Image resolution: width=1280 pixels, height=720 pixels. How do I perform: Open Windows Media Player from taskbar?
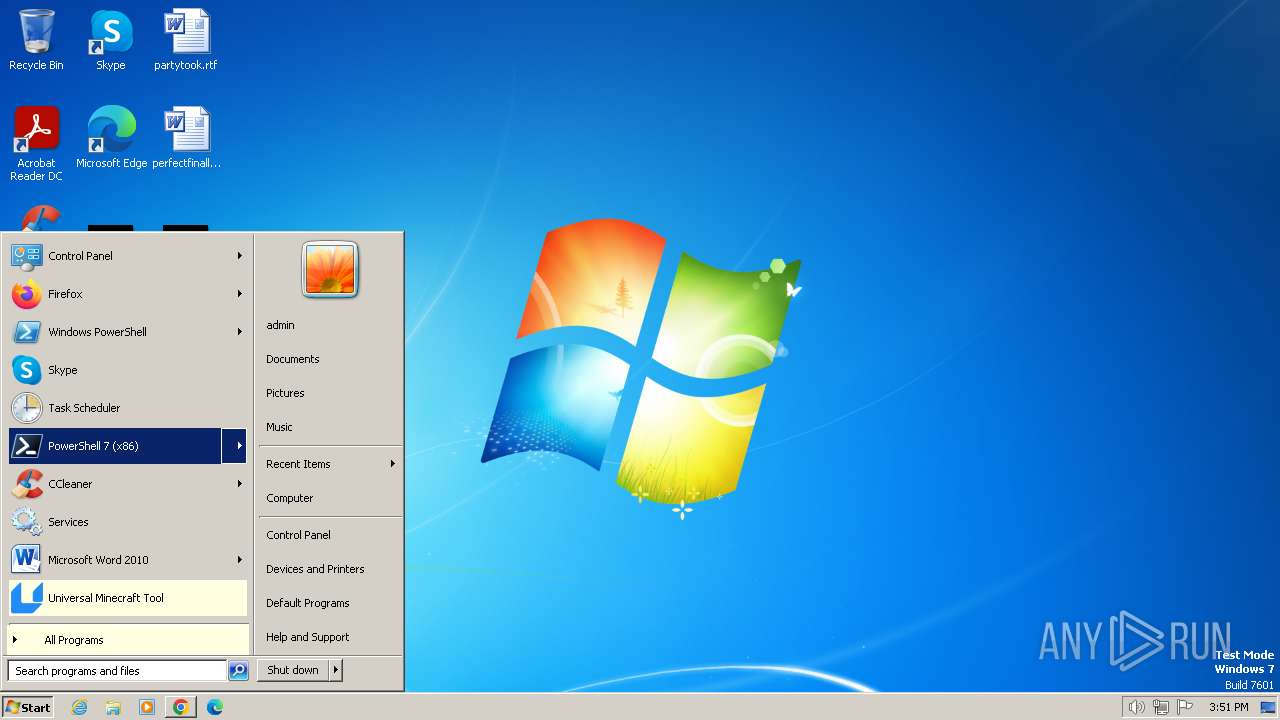(147, 707)
